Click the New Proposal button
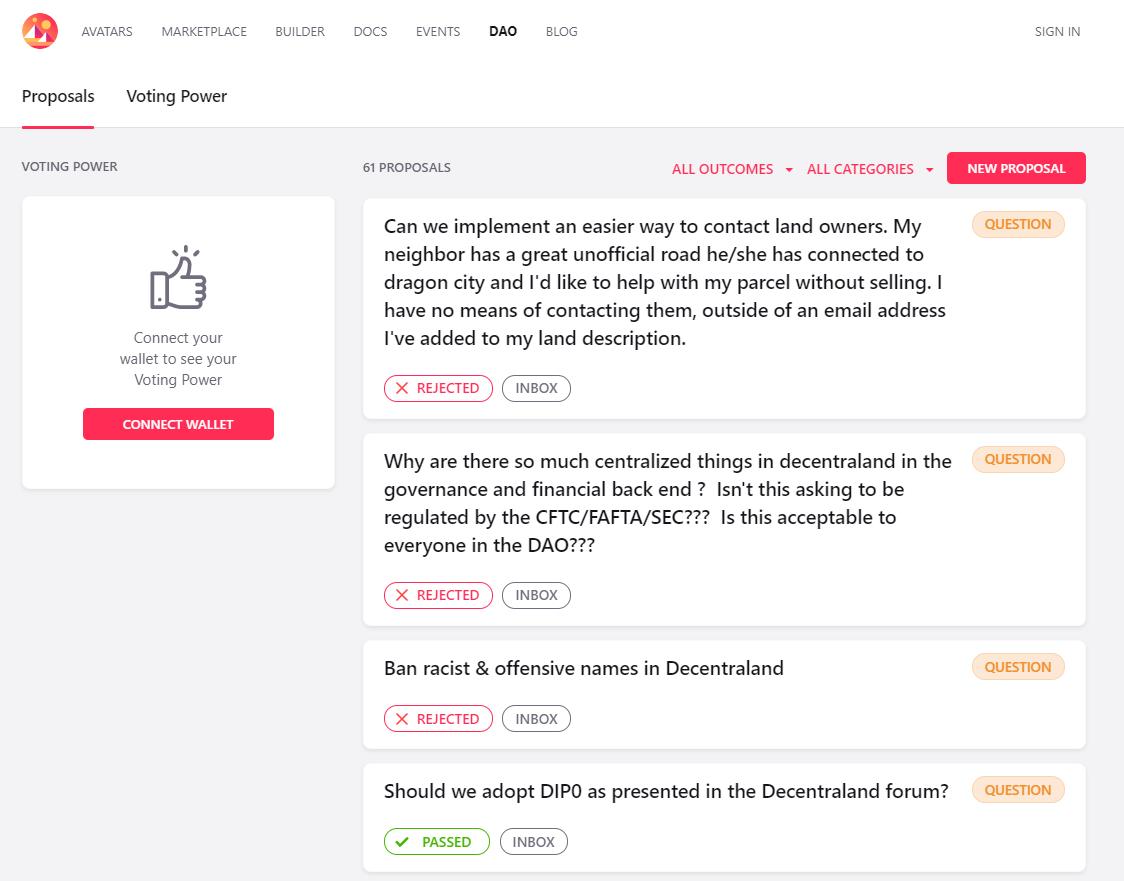 (x=1016, y=168)
